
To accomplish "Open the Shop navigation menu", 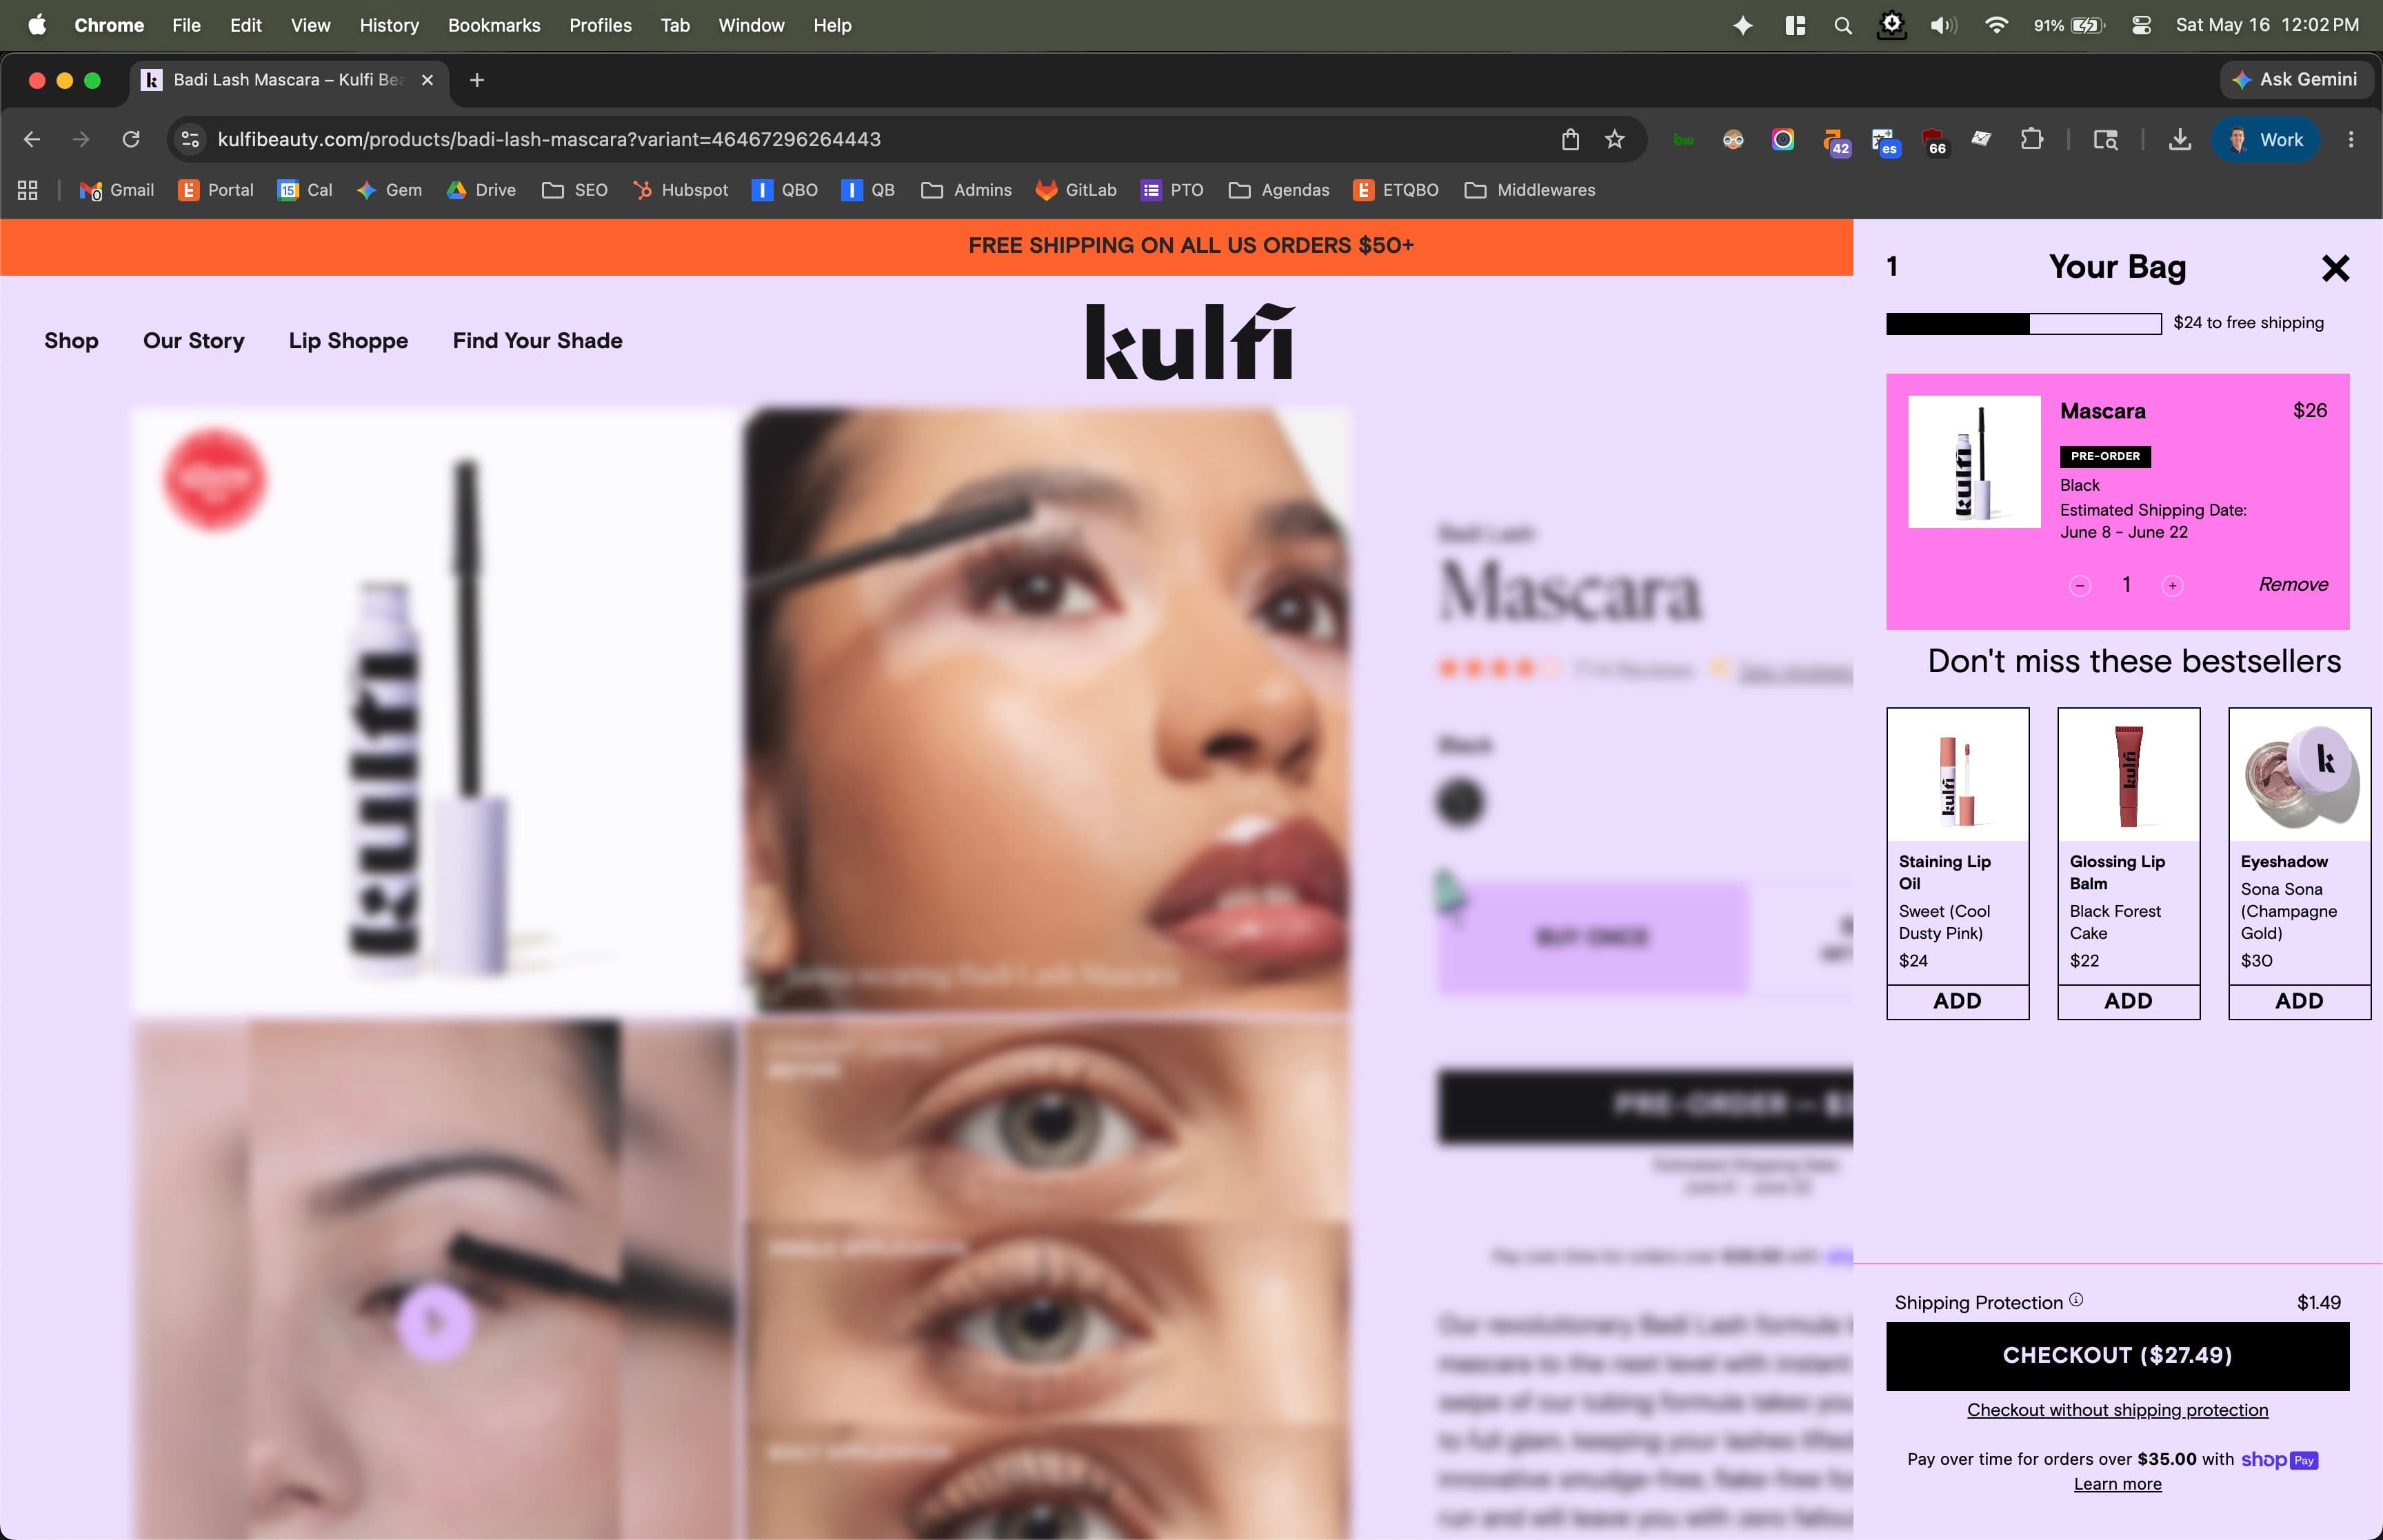I will pyautogui.click(x=71, y=341).
